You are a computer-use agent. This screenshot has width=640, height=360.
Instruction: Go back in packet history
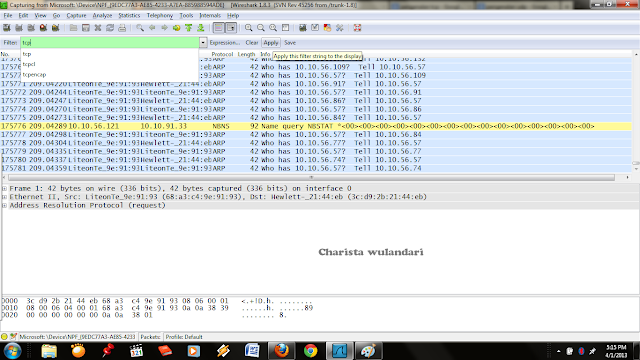[152, 28]
